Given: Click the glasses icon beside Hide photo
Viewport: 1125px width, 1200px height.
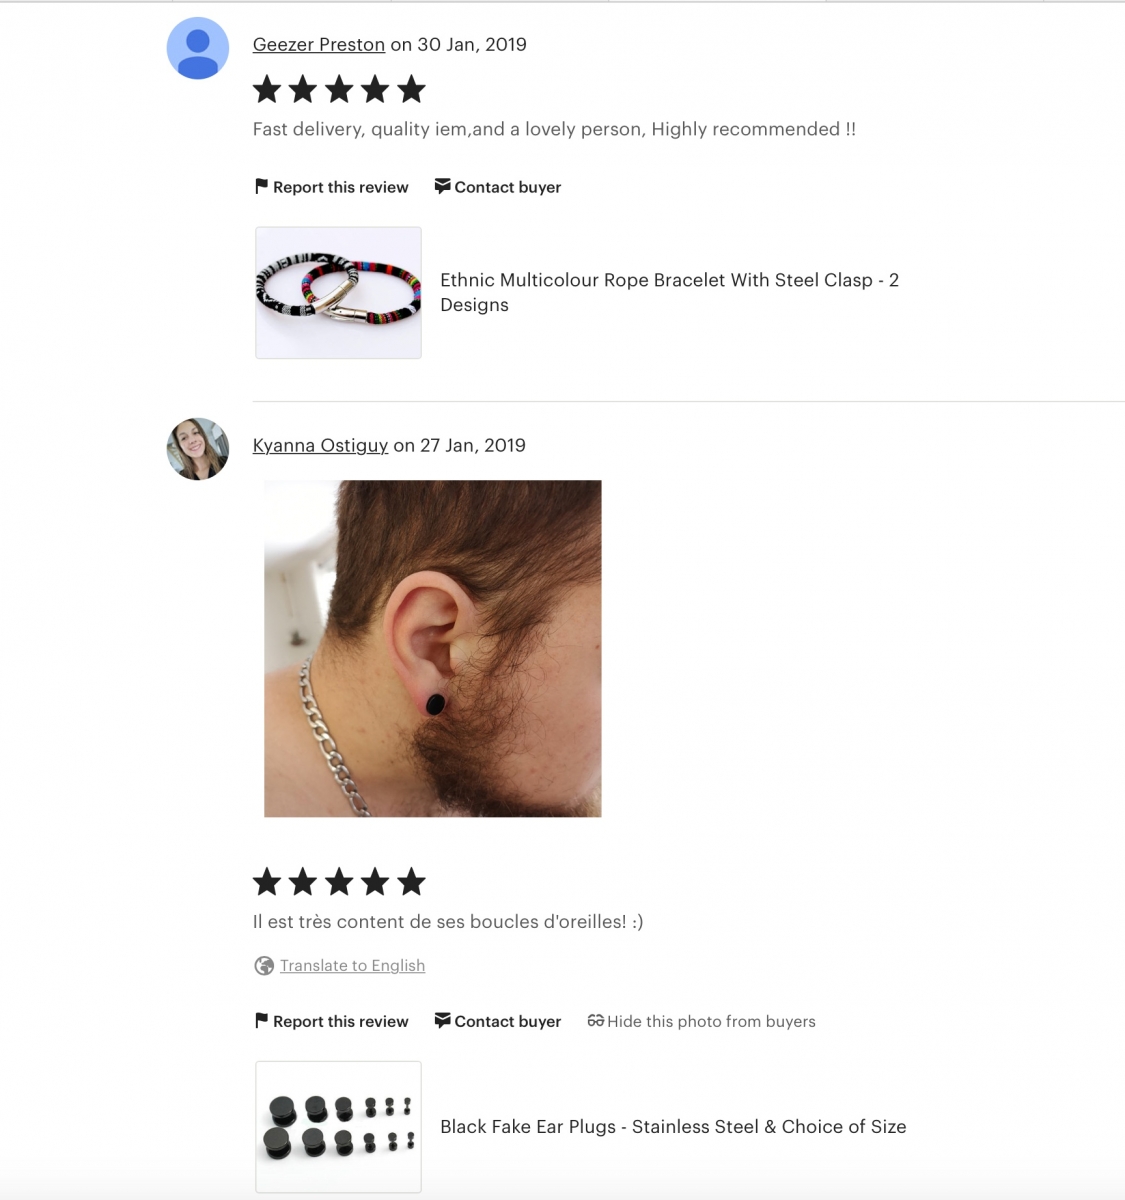Looking at the screenshot, I should point(595,1020).
